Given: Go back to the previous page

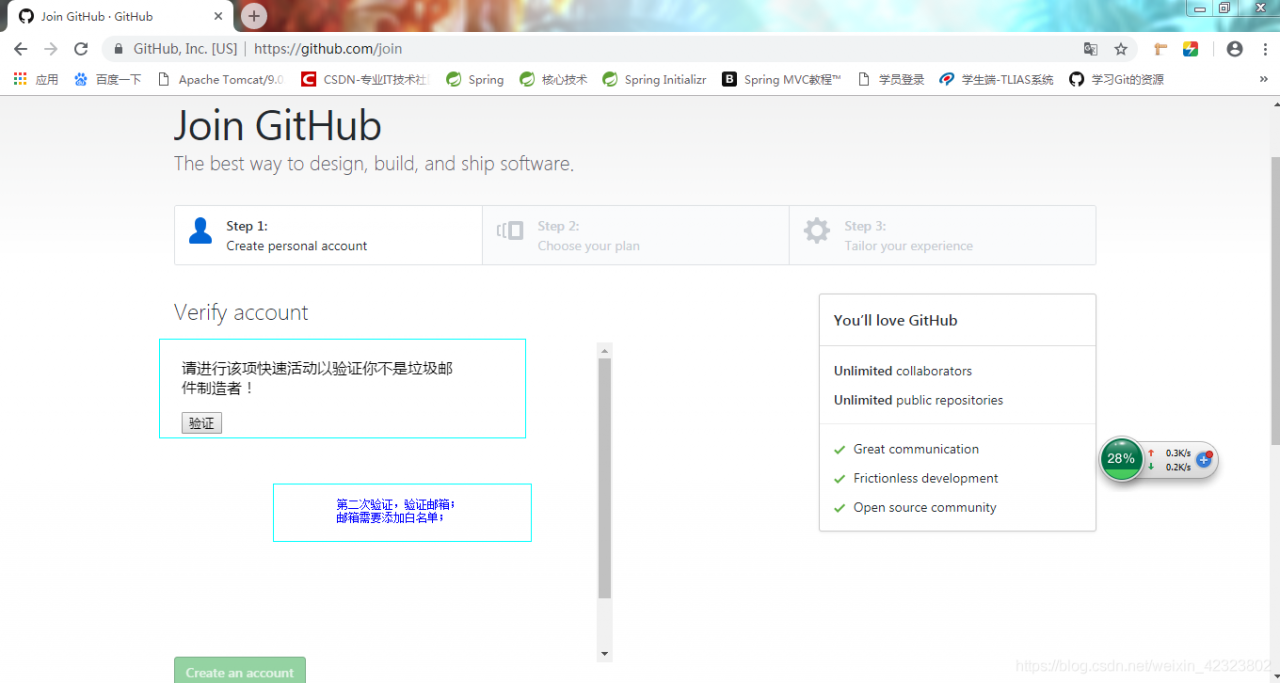Looking at the screenshot, I should click(x=20, y=49).
